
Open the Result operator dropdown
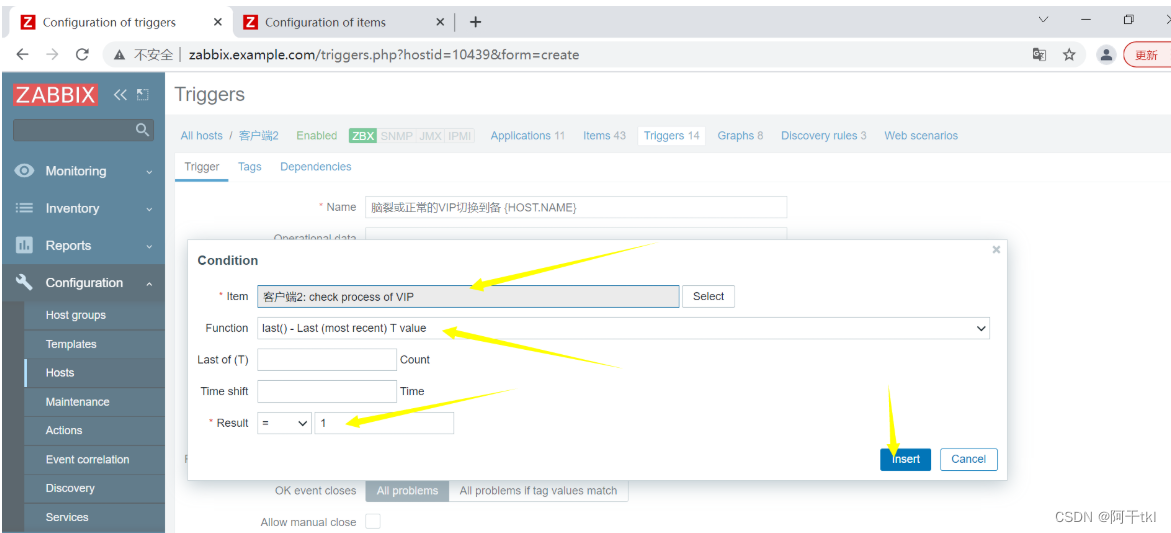point(285,423)
